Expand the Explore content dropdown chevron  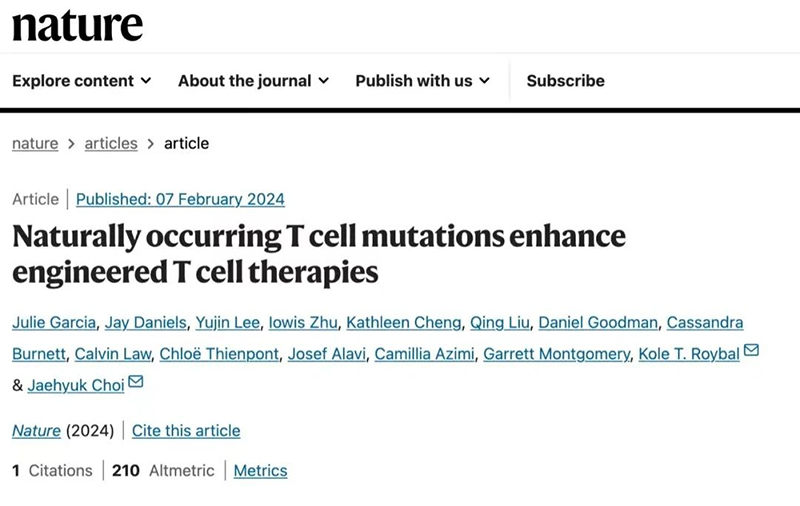(146, 81)
